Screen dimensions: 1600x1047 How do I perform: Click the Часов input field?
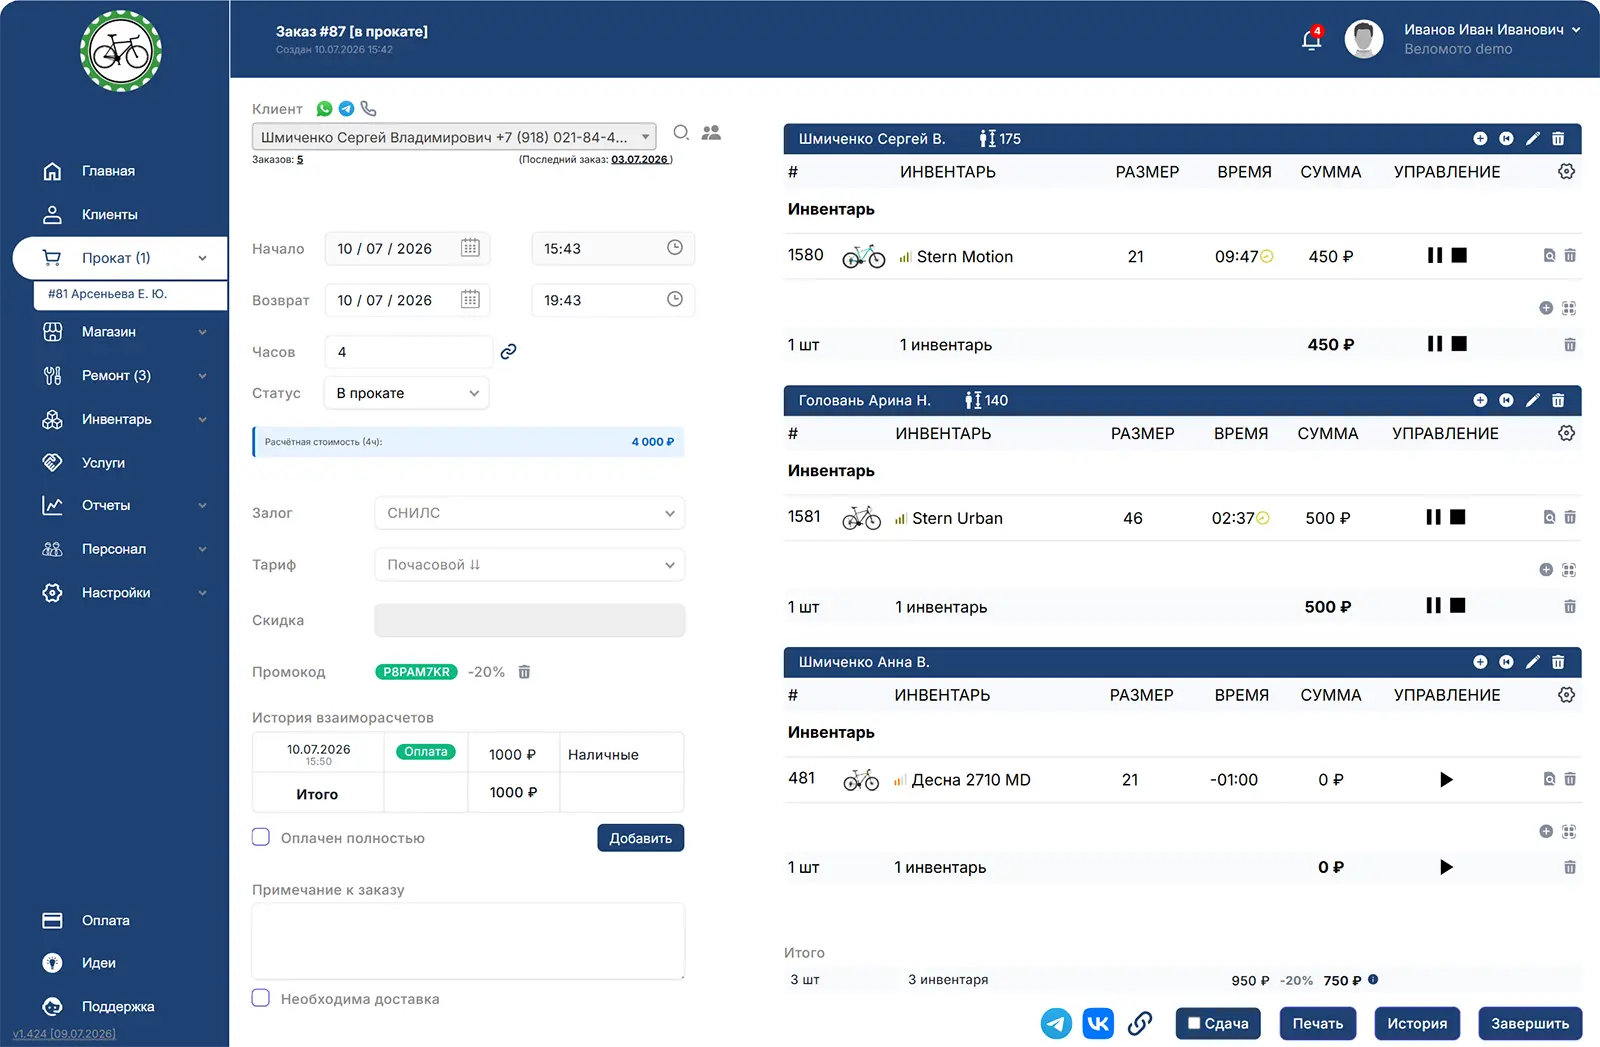tap(409, 352)
